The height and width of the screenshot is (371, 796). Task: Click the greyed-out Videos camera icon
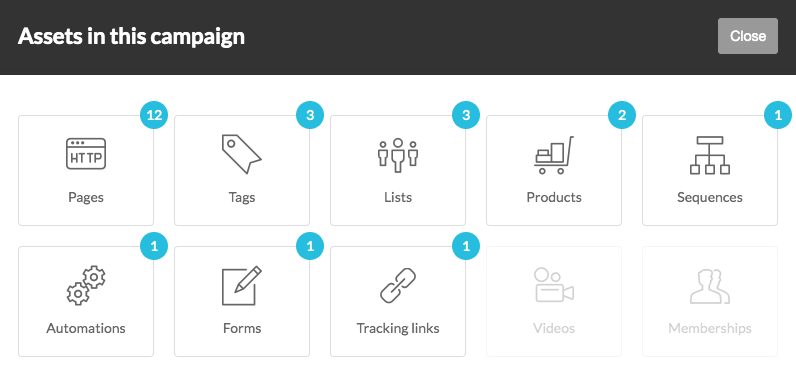tap(554, 286)
